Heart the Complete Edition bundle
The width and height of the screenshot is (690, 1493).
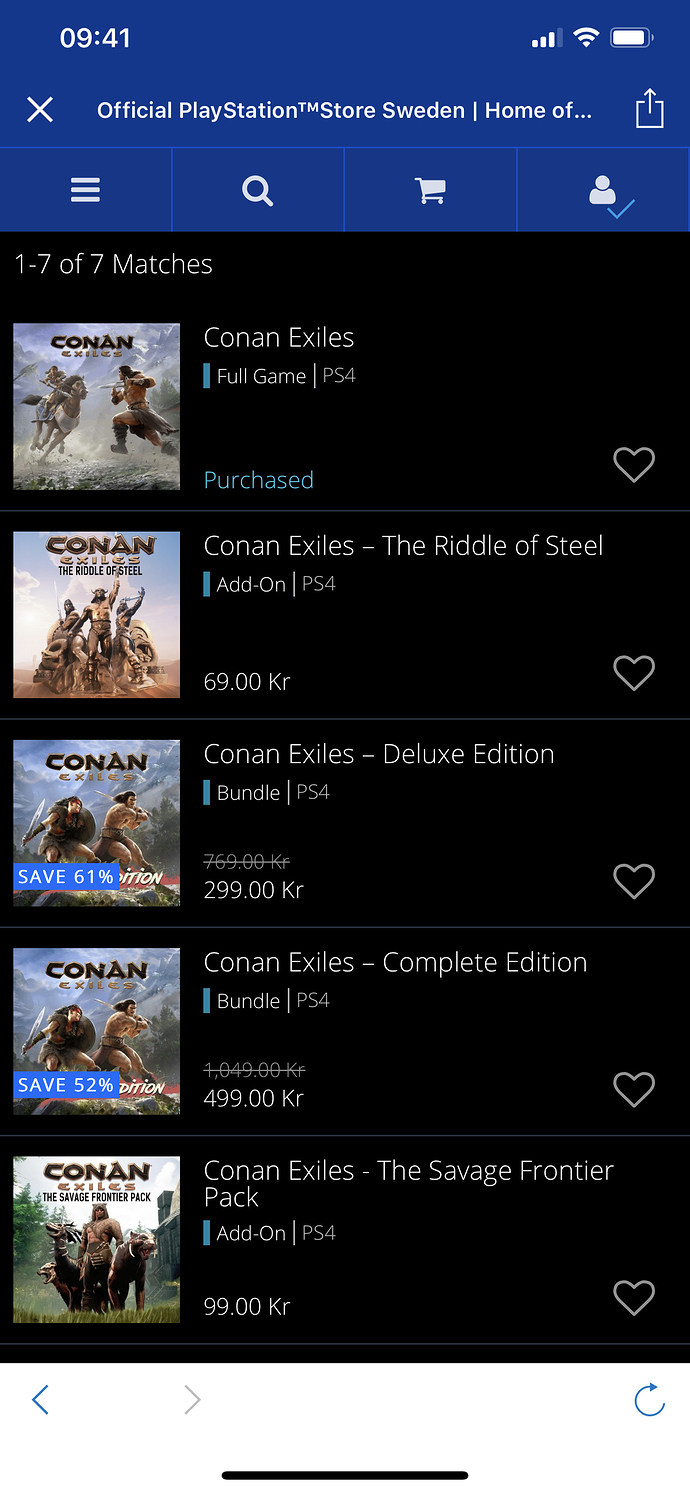click(633, 1090)
